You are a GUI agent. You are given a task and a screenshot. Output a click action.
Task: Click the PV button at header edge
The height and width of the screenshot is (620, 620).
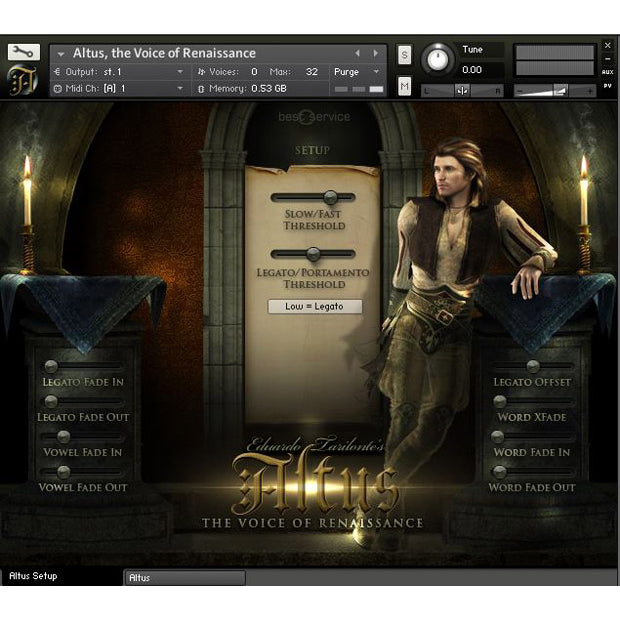point(607,87)
